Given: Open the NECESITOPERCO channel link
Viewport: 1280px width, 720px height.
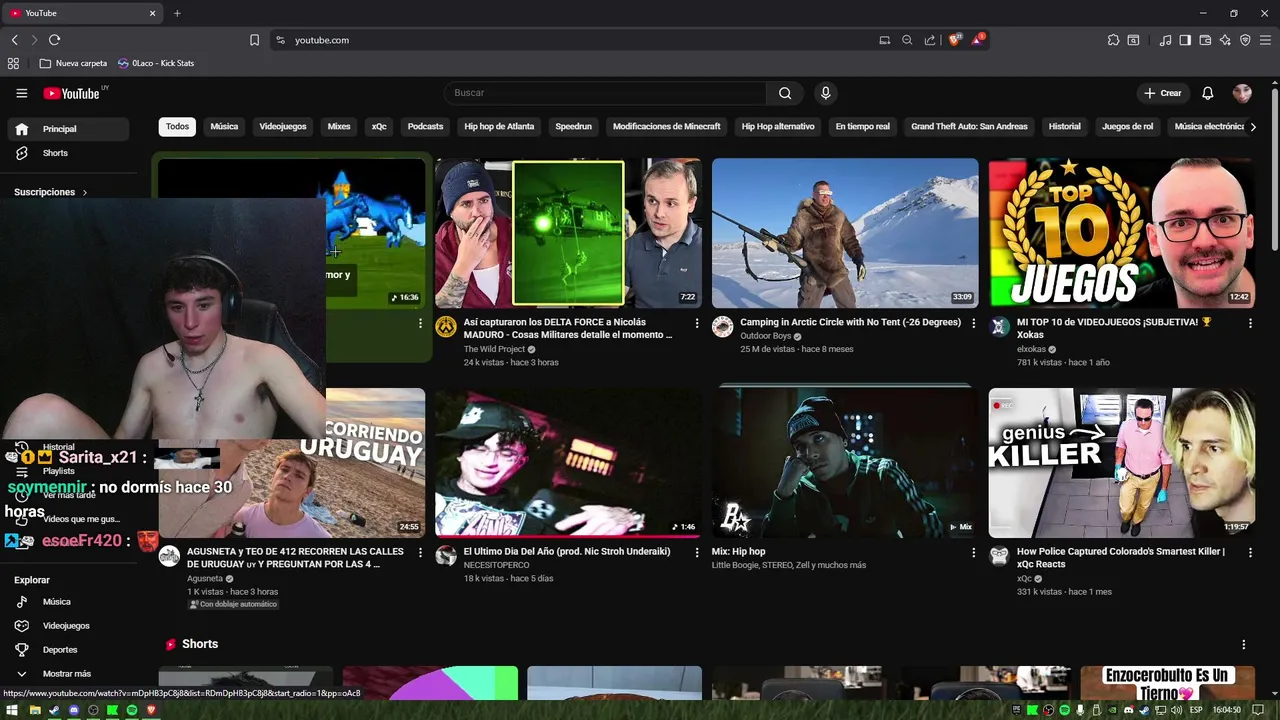Looking at the screenshot, I should (x=496, y=565).
